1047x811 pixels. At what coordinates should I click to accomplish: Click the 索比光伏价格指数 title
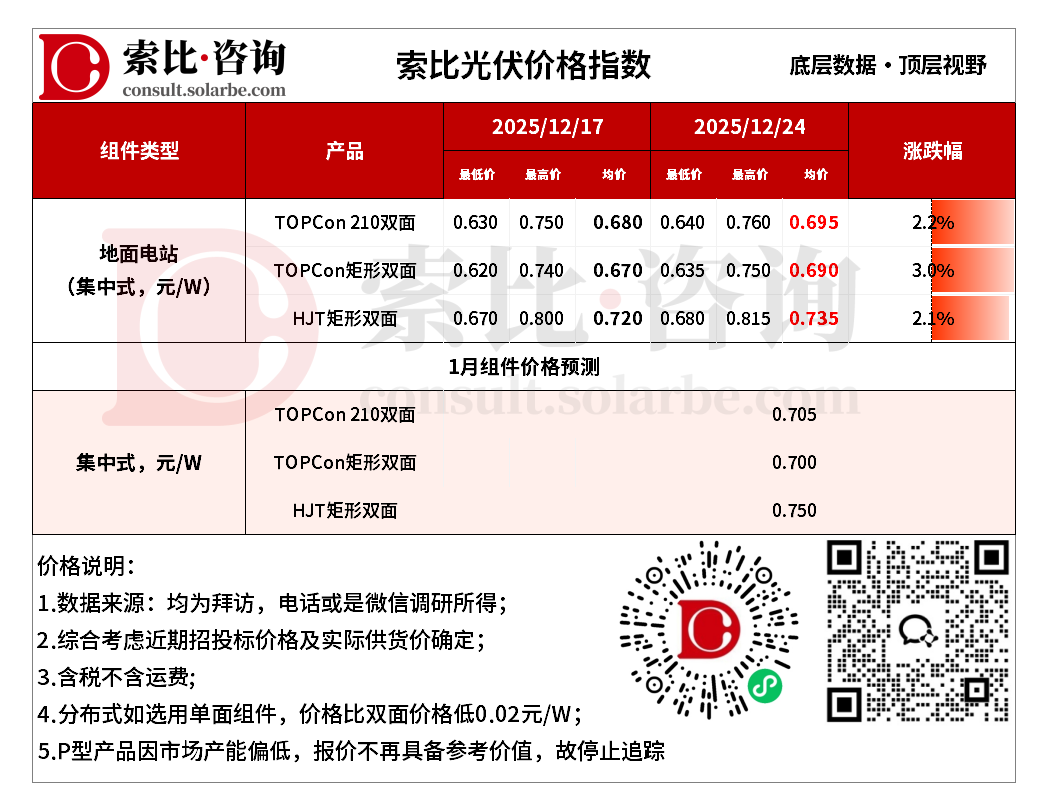pyautogui.click(x=523, y=65)
